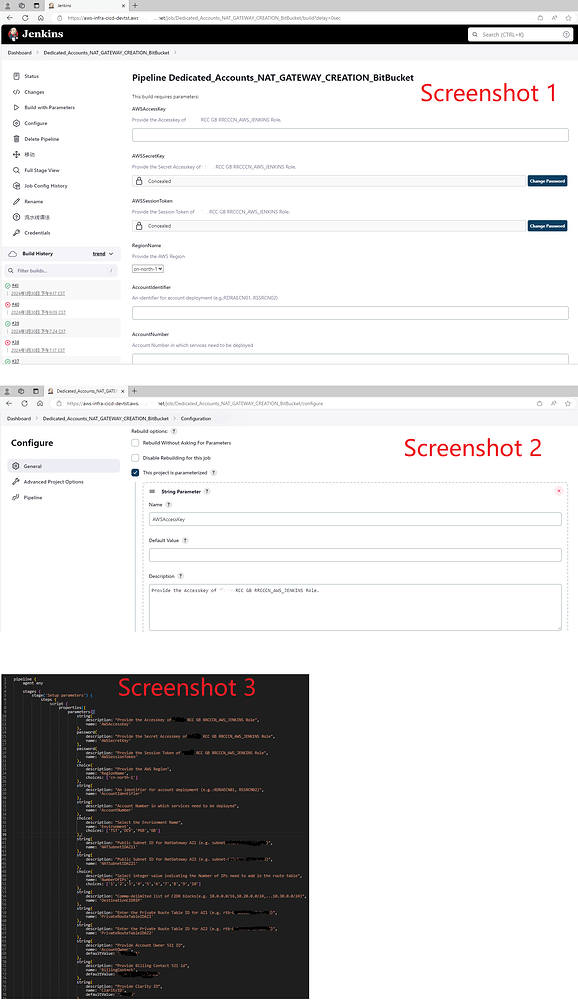The image size is (578, 1000).
Task: Expand the Build History trend chevron
Action: click(x=111, y=254)
